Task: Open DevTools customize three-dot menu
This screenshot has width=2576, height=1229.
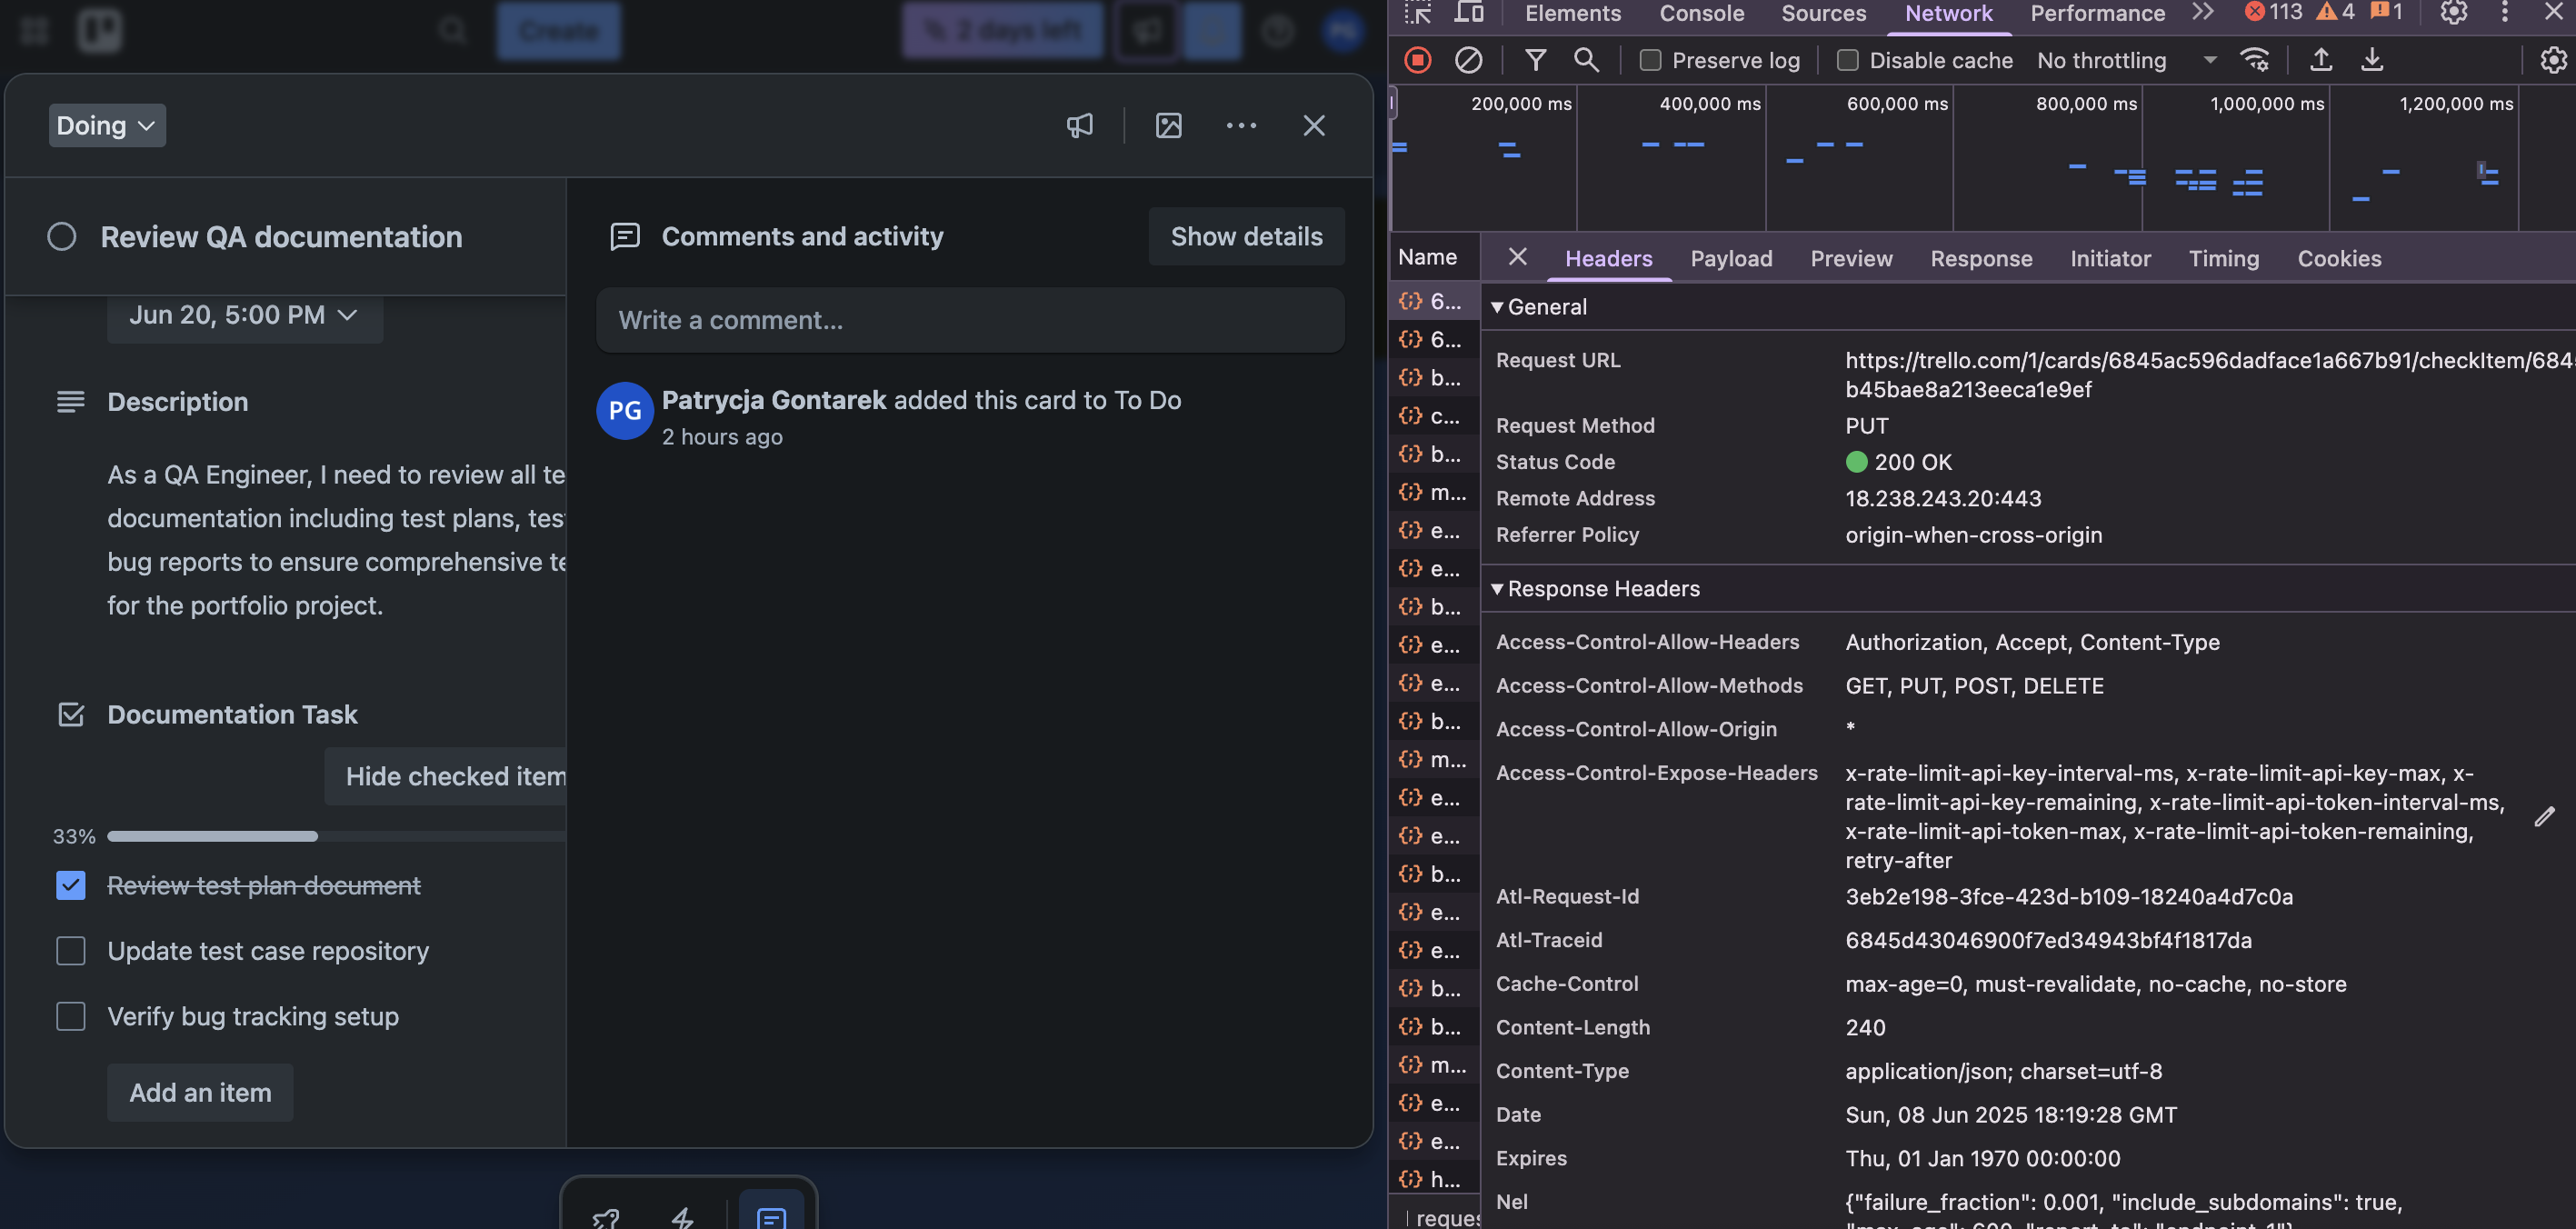Action: click(2504, 13)
